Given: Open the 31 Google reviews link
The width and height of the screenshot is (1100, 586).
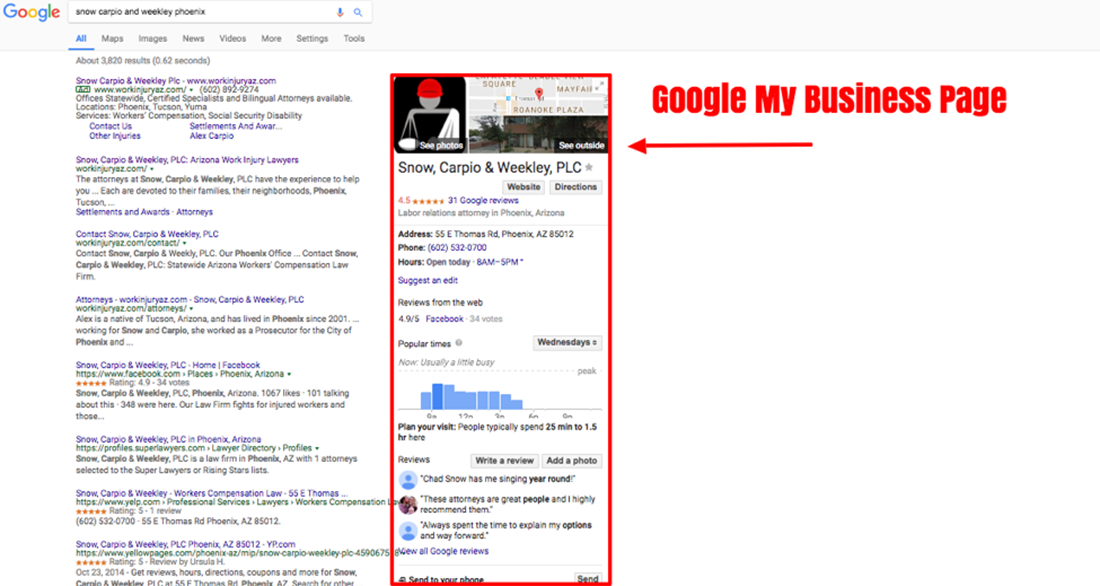Looking at the screenshot, I should click(483, 201).
